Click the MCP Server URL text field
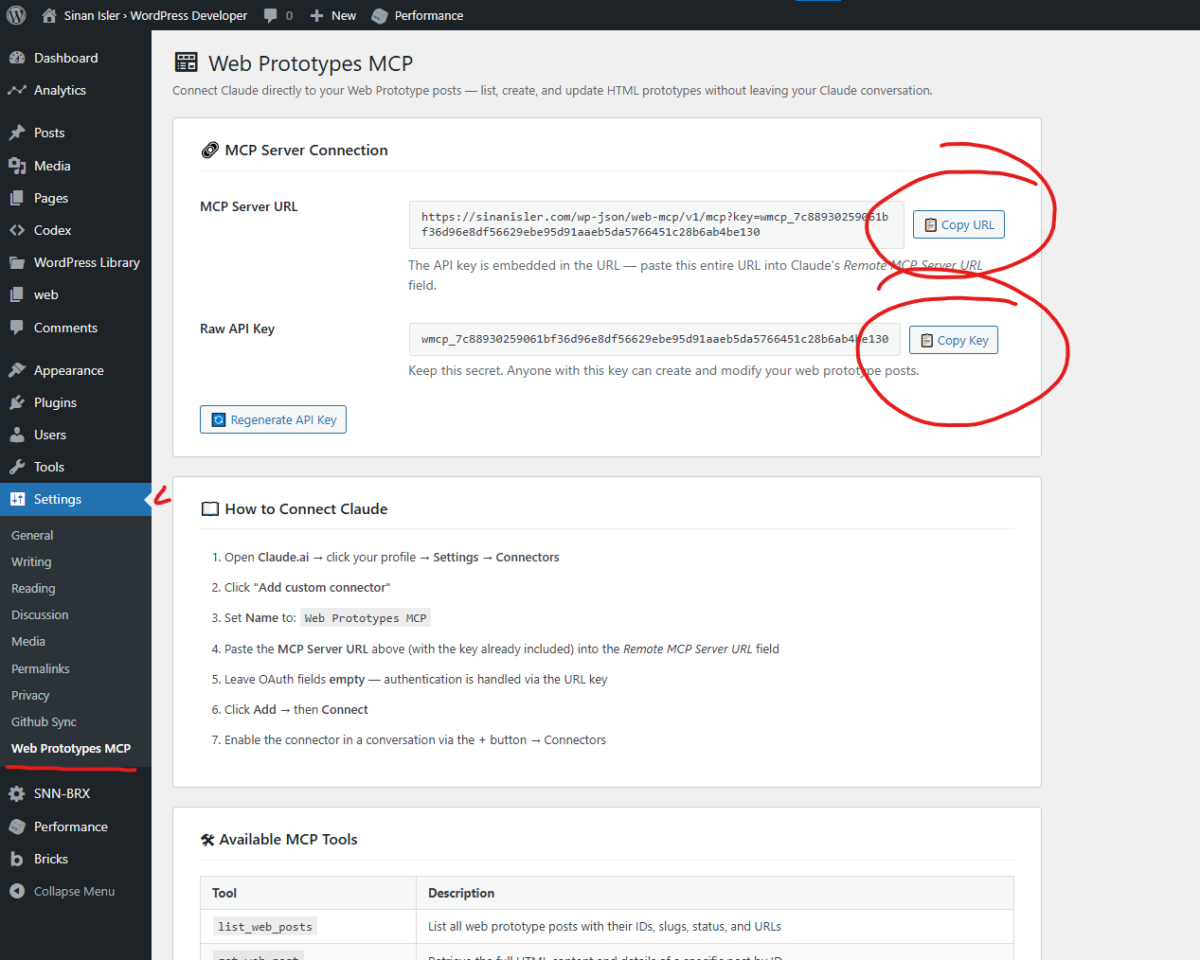This screenshot has width=1200, height=960. 655,224
